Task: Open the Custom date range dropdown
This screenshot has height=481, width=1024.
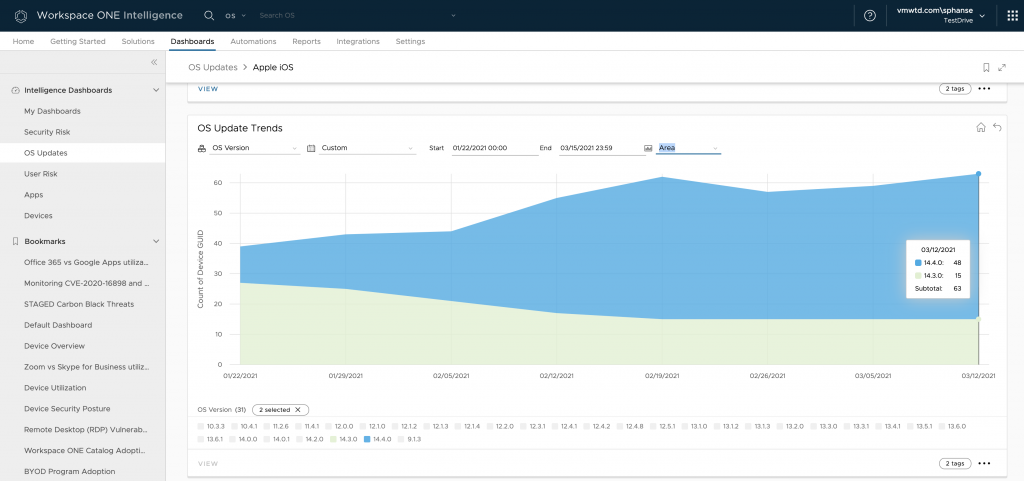Action: (366, 148)
